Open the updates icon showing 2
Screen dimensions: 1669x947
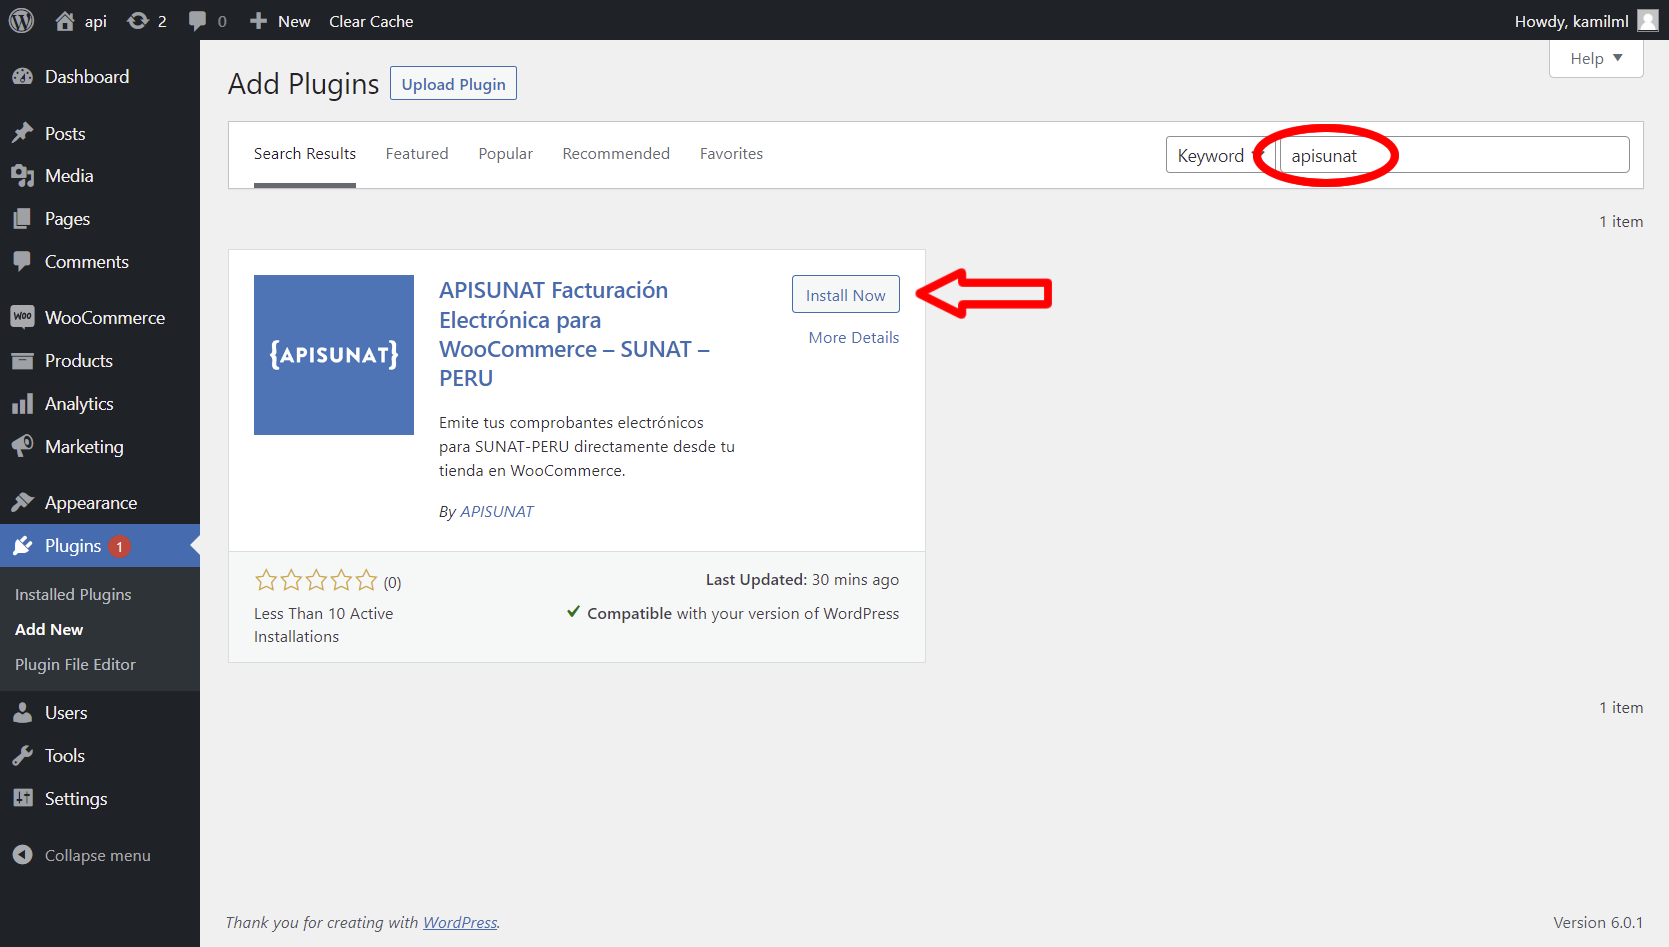(138, 21)
